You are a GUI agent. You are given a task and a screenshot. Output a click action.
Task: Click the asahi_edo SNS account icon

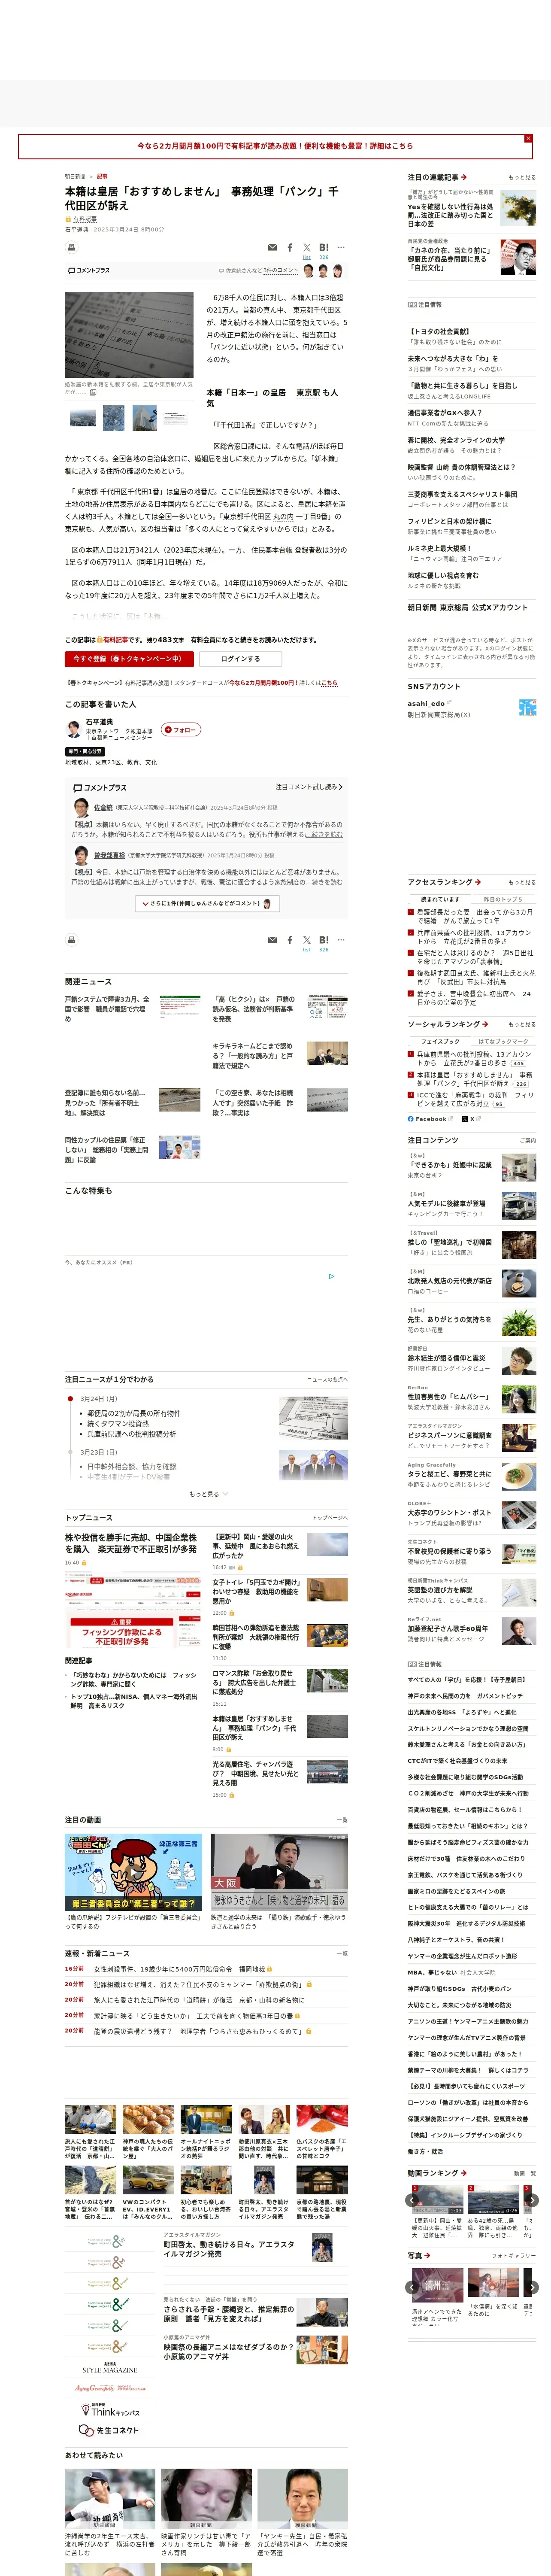(x=527, y=707)
